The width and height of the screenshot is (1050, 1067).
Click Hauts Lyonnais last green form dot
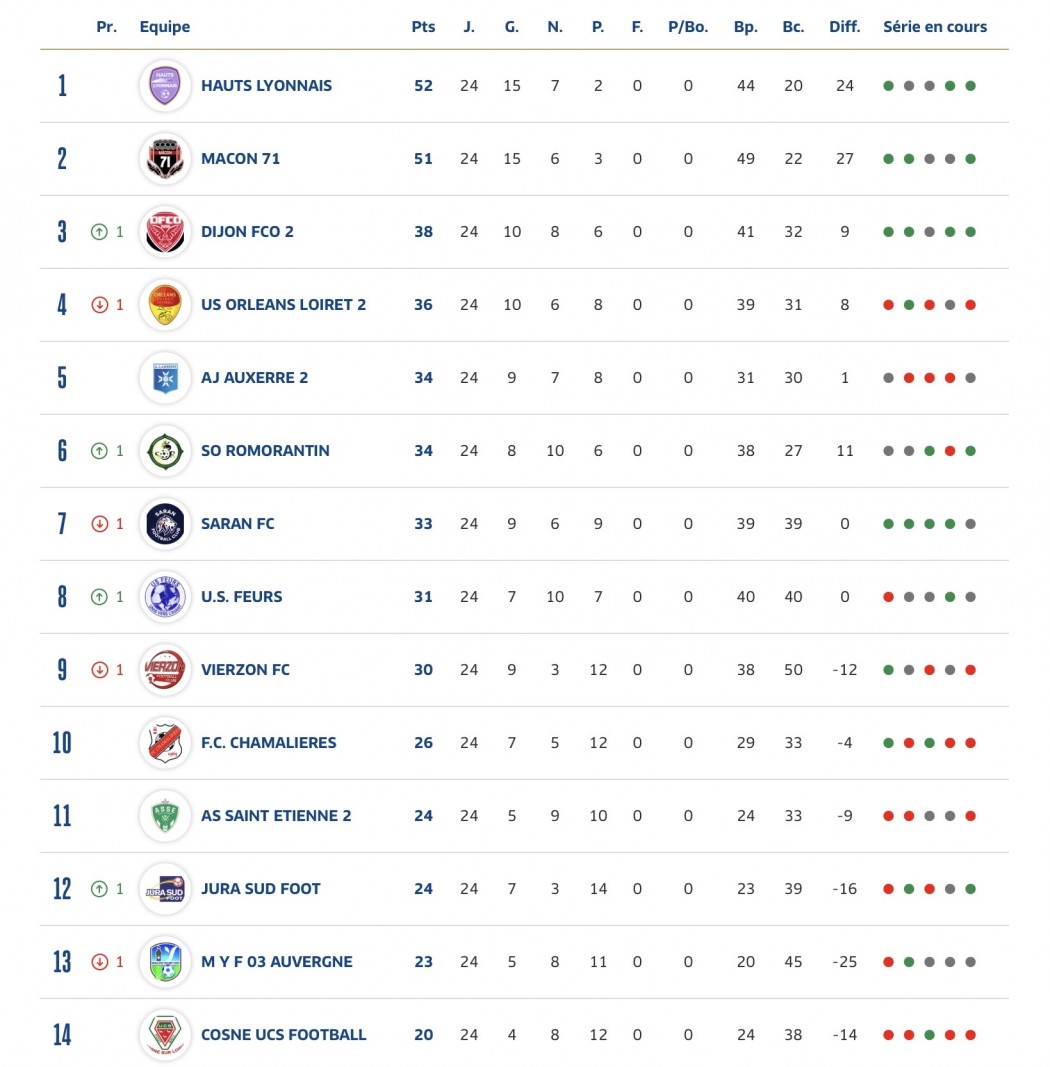[970, 86]
